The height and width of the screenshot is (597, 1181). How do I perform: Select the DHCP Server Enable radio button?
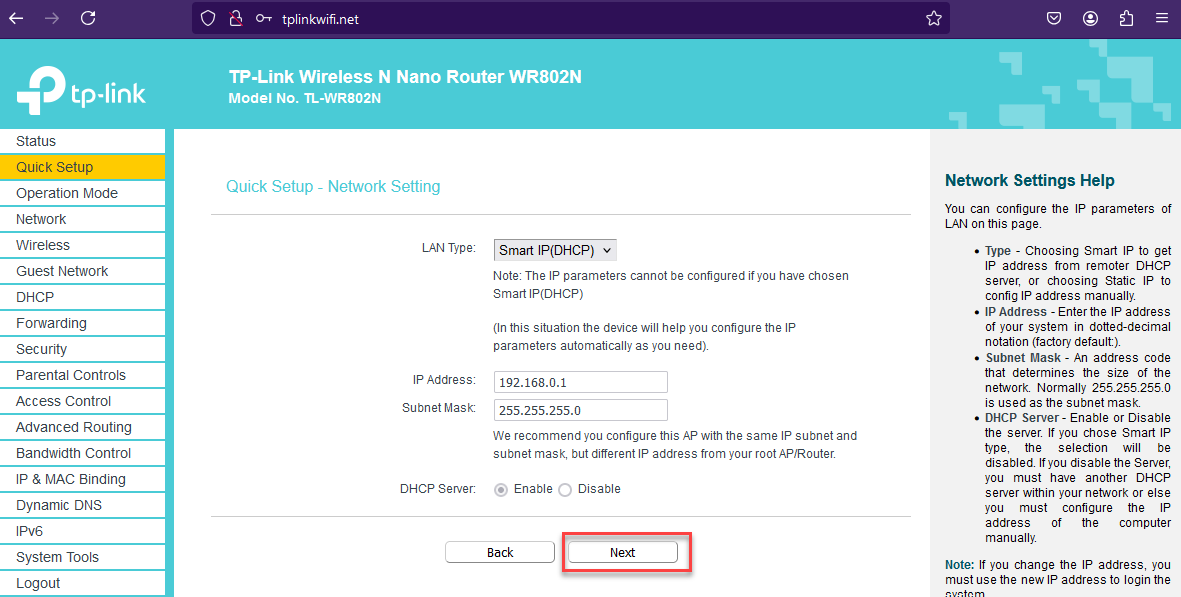point(501,489)
